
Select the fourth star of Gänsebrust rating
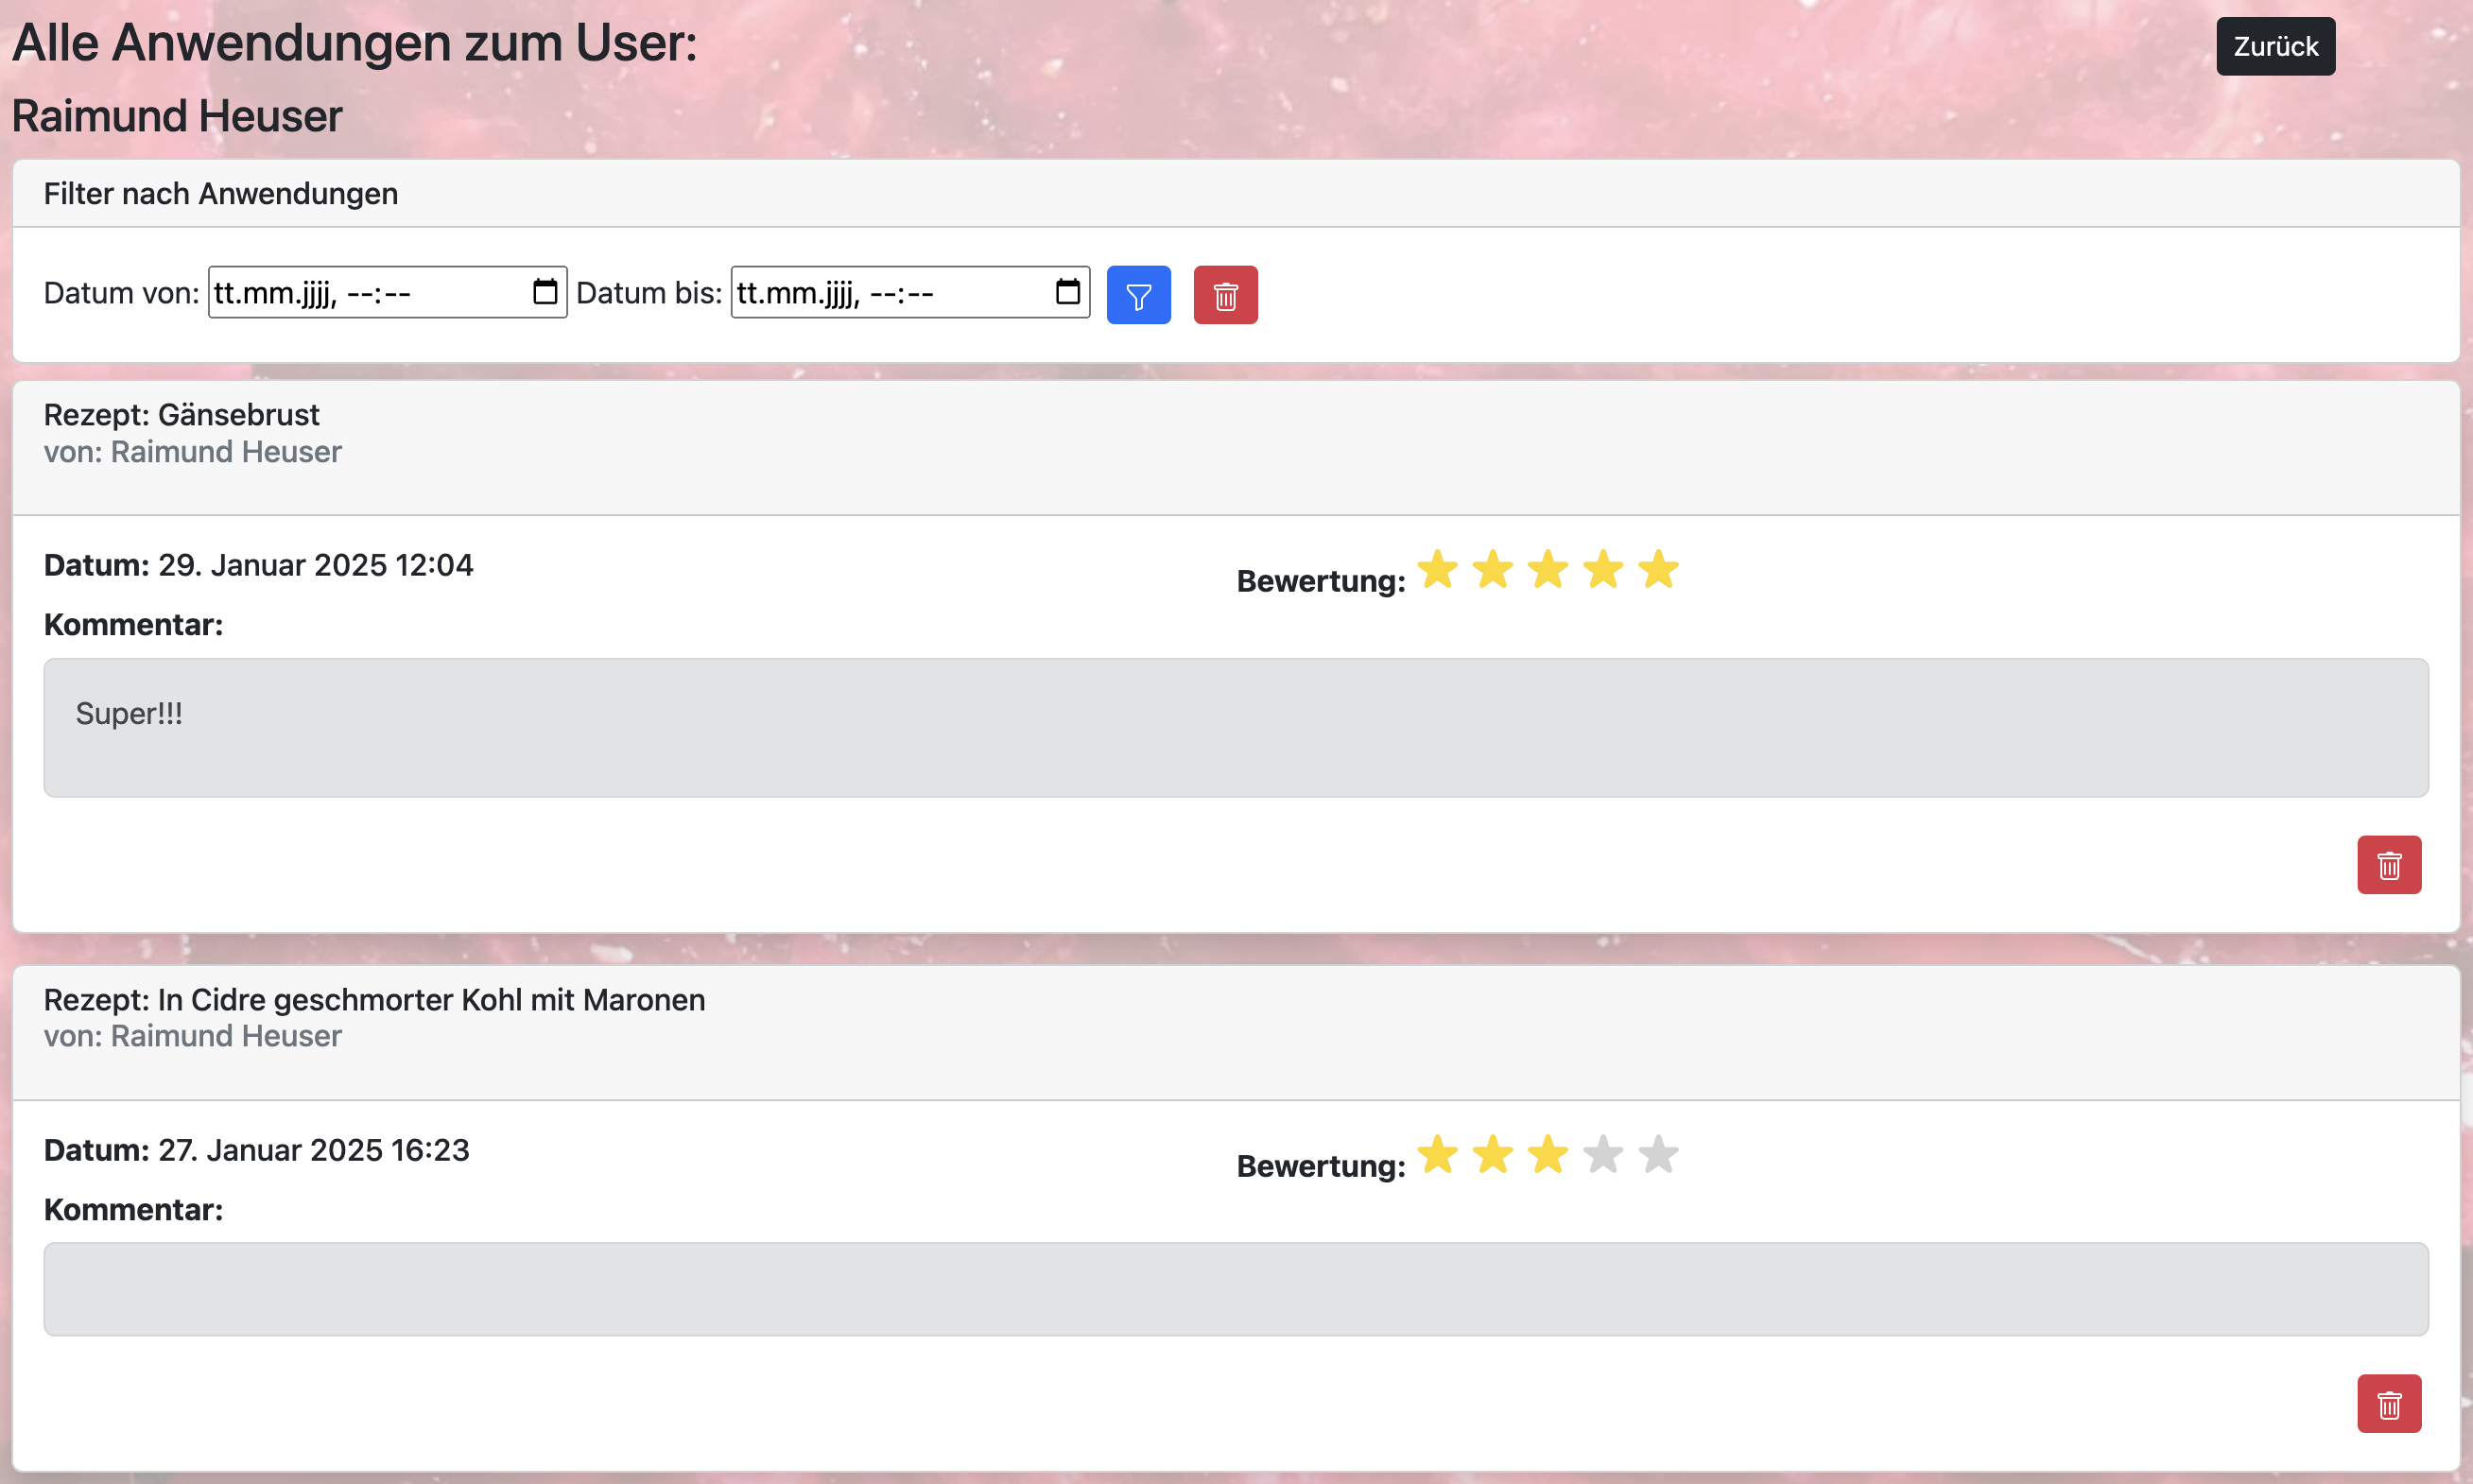pos(1602,569)
